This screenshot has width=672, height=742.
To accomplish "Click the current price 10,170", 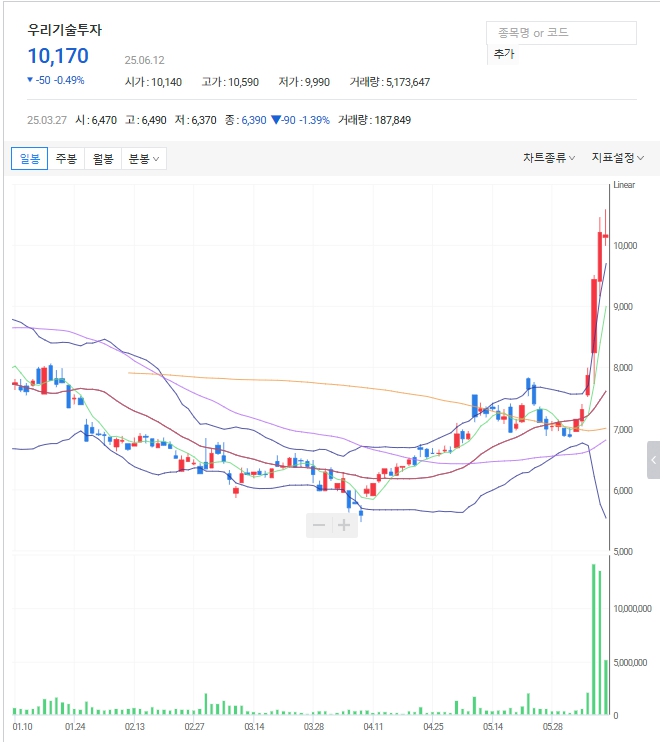I will pyautogui.click(x=58, y=56).
